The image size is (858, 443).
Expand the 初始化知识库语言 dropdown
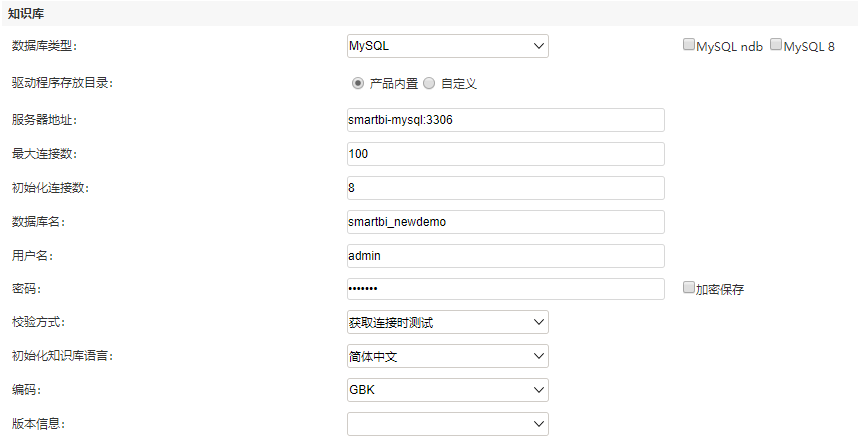448,356
